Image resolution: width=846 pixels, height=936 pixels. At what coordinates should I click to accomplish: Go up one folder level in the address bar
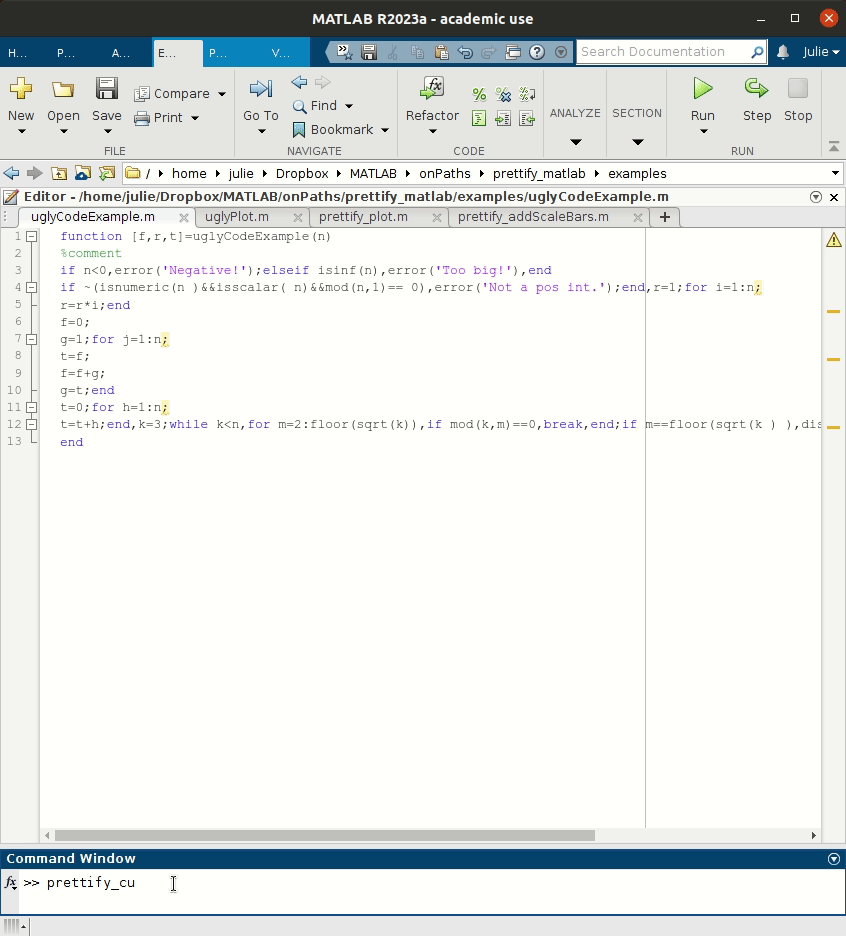(x=59, y=174)
